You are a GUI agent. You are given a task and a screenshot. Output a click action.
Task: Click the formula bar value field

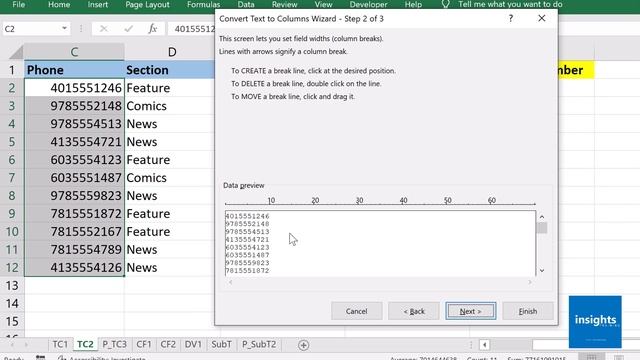click(x=191, y=29)
